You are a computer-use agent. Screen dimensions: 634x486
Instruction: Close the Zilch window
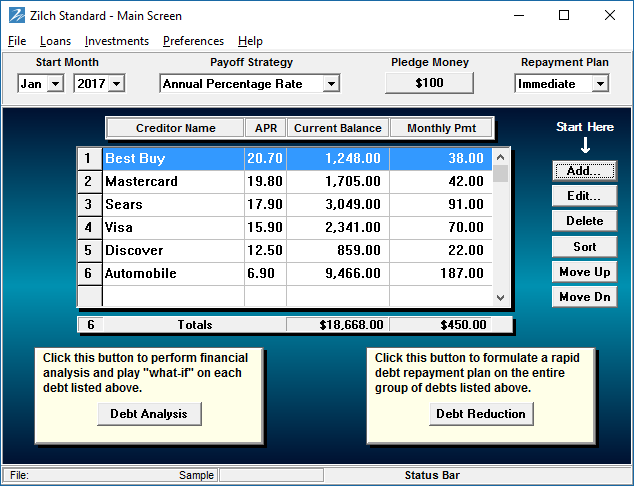[610, 16]
